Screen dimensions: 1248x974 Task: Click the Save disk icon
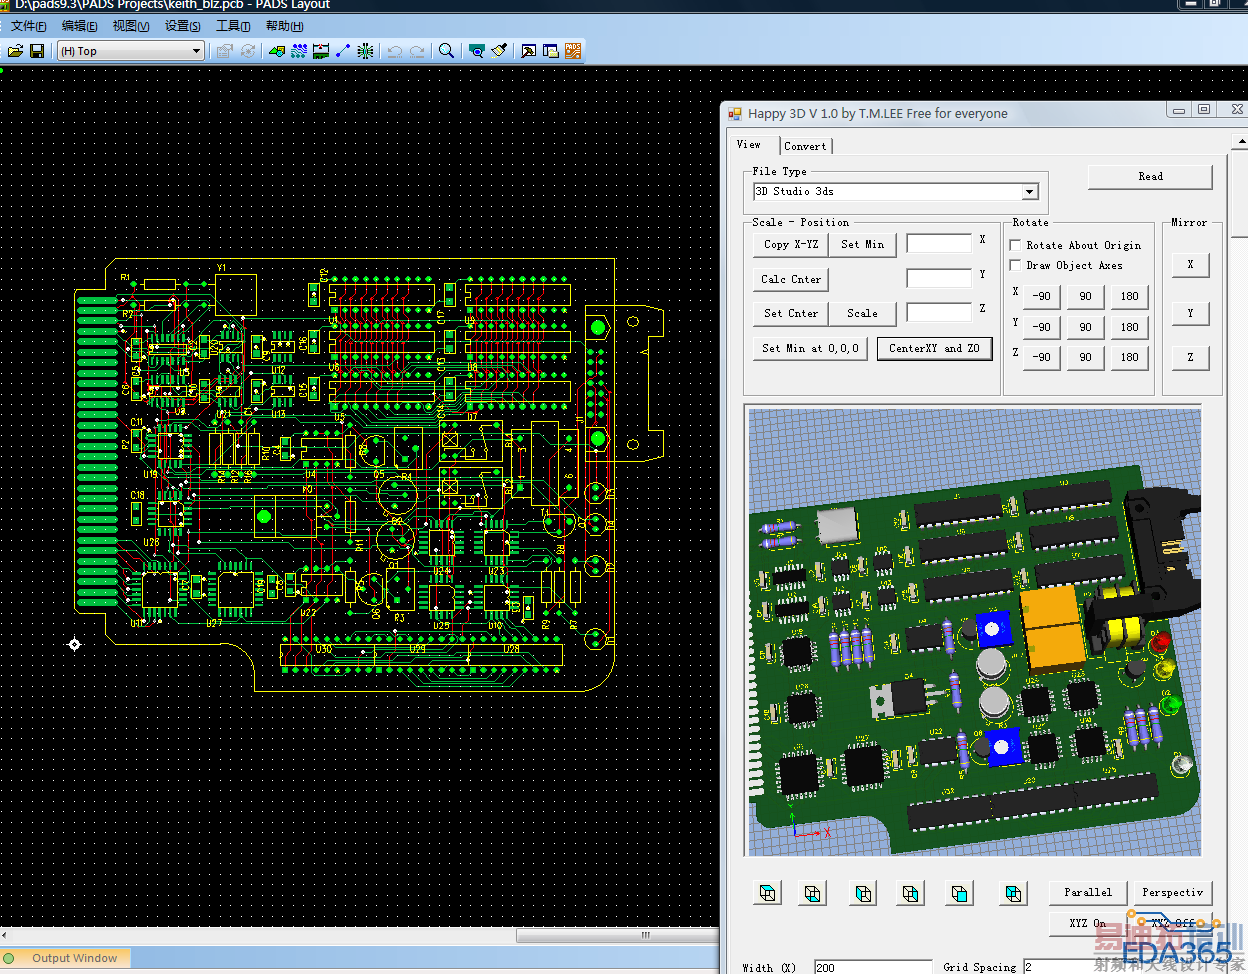click(37, 51)
